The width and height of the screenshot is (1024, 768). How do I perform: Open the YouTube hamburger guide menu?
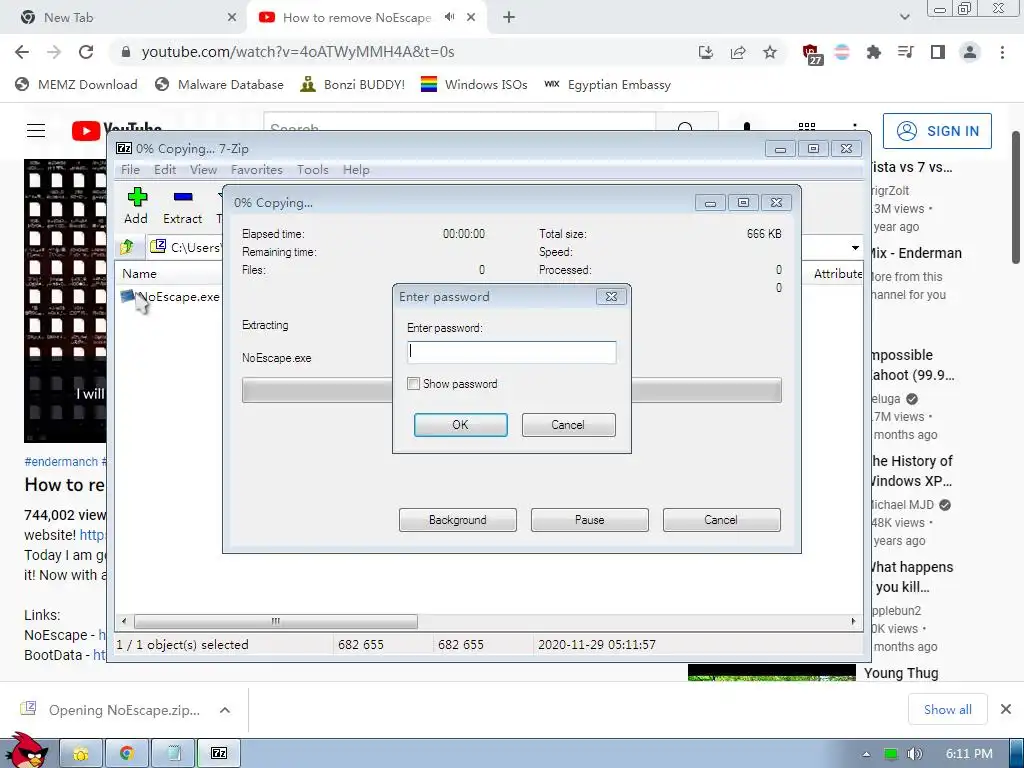tap(36, 131)
